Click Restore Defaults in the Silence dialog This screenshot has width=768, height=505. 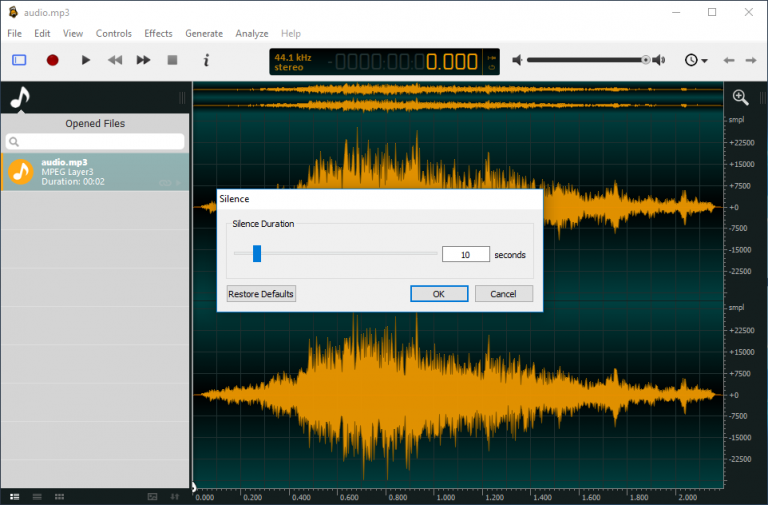tap(261, 294)
